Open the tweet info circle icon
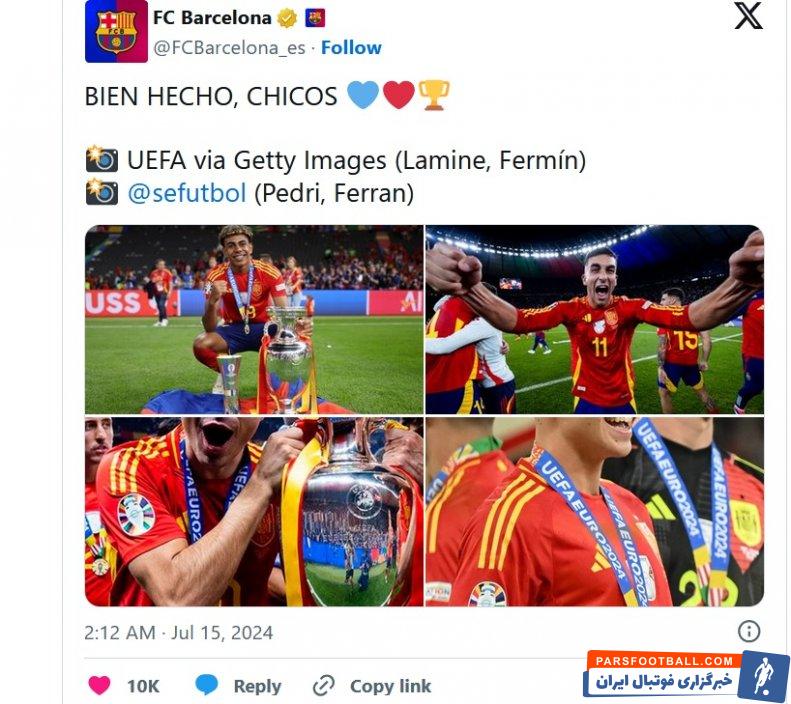This screenshot has width=791, height=704. [749, 631]
